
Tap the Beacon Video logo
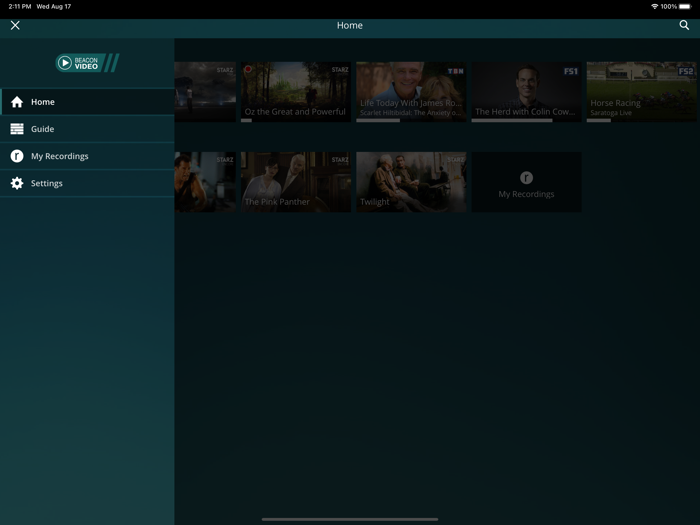coord(88,63)
